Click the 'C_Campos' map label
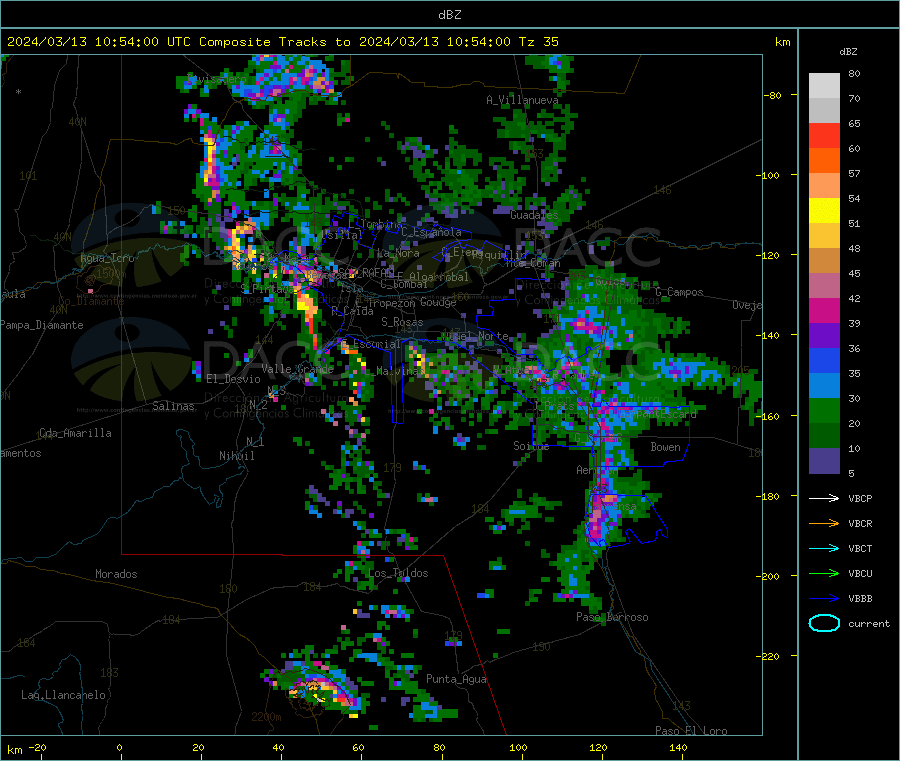This screenshot has height=761, width=900. (x=679, y=292)
